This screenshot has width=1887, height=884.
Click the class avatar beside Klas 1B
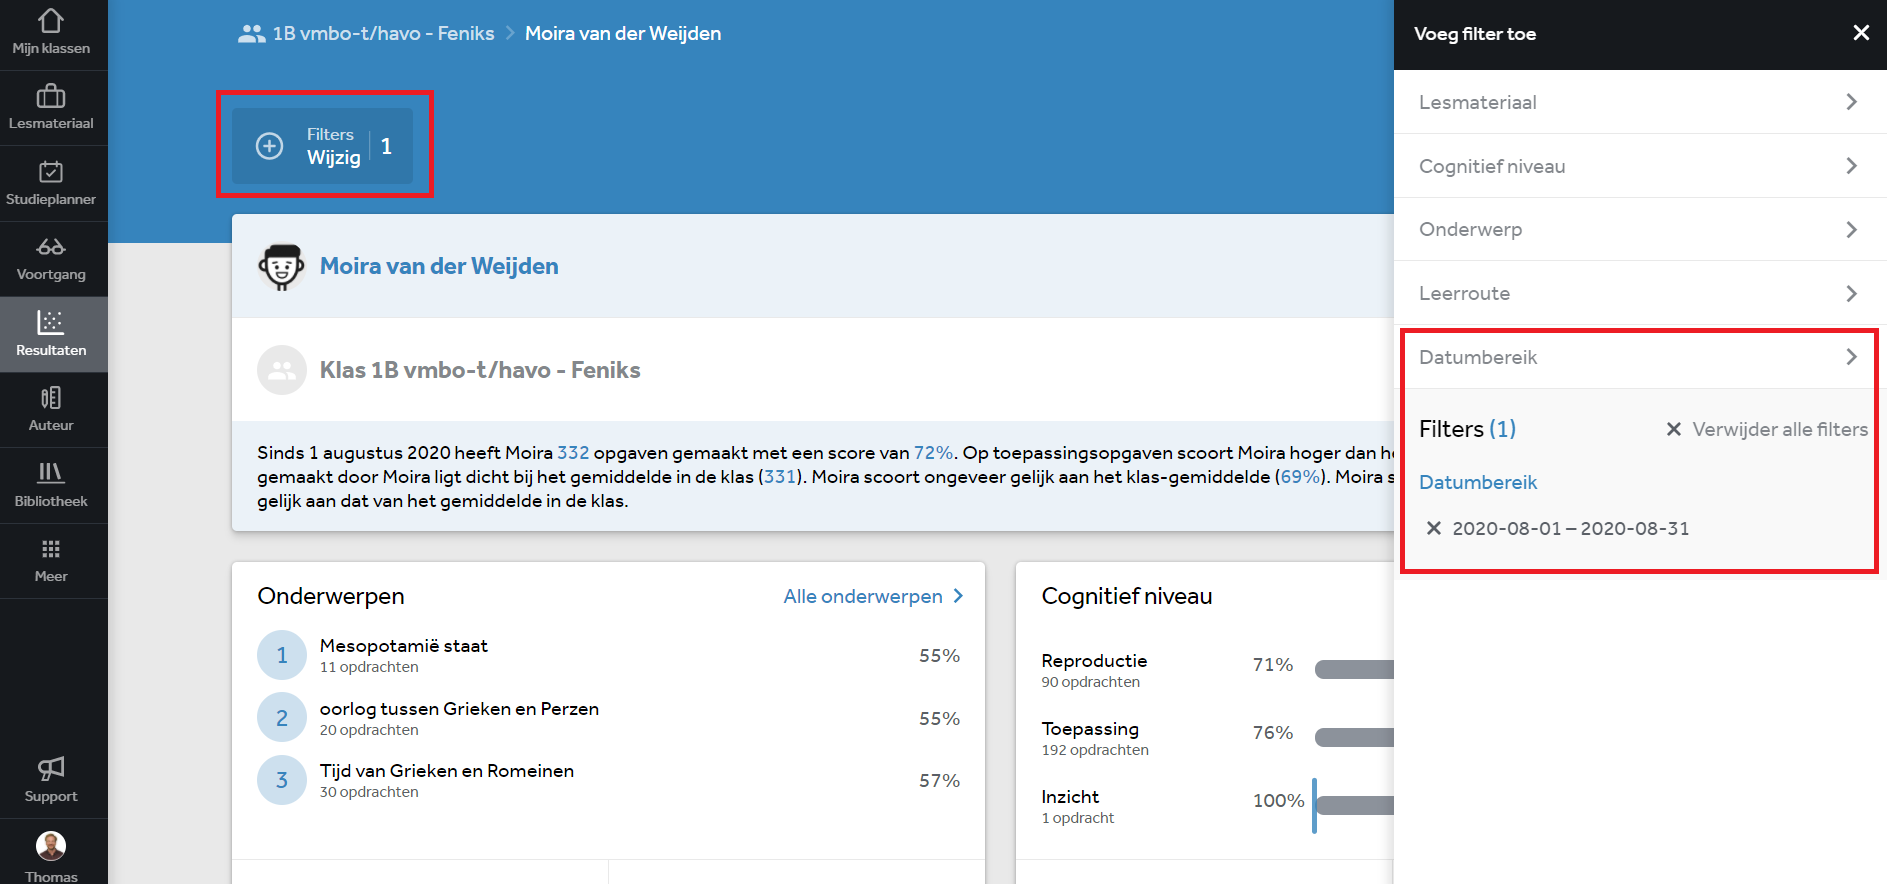pyautogui.click(x=282, y=370)
